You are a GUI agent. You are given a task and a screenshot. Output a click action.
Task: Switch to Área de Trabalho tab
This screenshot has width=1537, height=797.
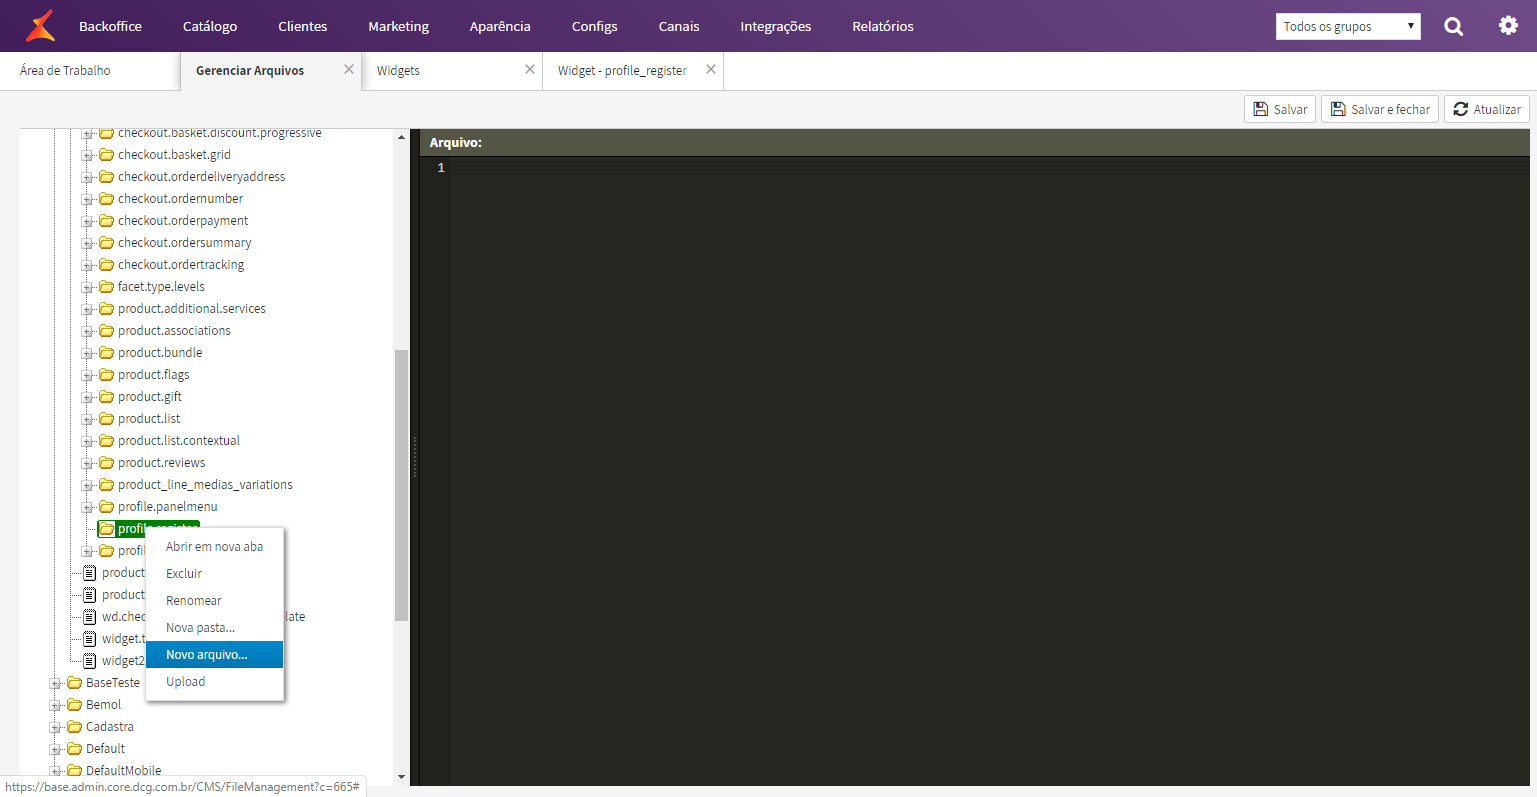[x=90, y=71]
